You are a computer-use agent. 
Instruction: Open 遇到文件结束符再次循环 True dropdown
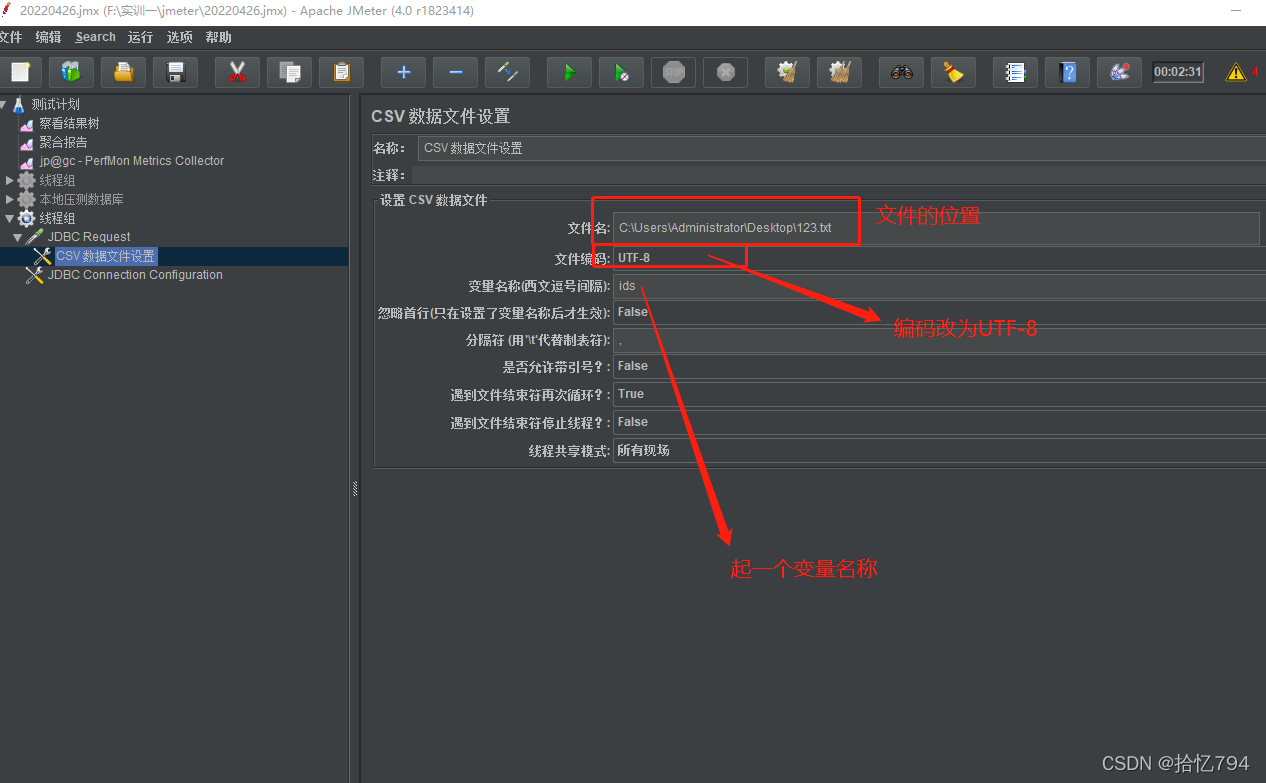point(939,394)
